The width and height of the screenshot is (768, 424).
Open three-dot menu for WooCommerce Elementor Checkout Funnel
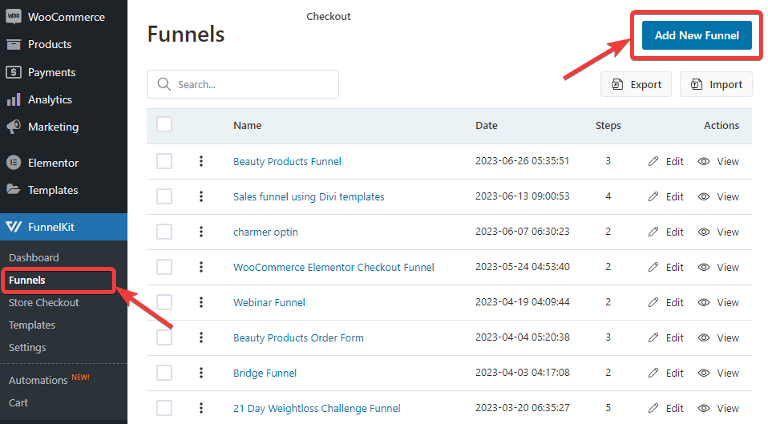tap(201, 267)
